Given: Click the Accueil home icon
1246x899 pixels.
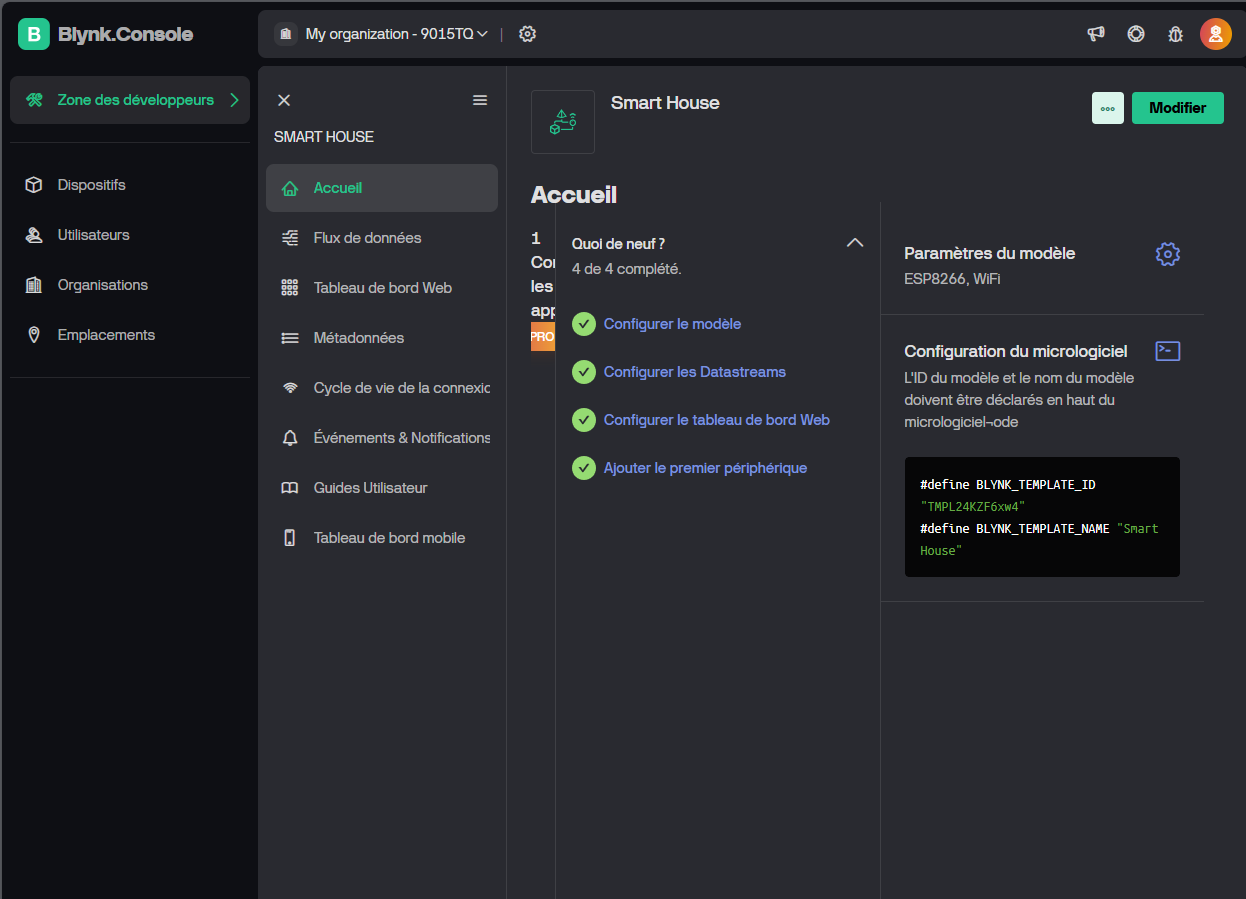Looking at the screenshot, I should tap(290, 188).
